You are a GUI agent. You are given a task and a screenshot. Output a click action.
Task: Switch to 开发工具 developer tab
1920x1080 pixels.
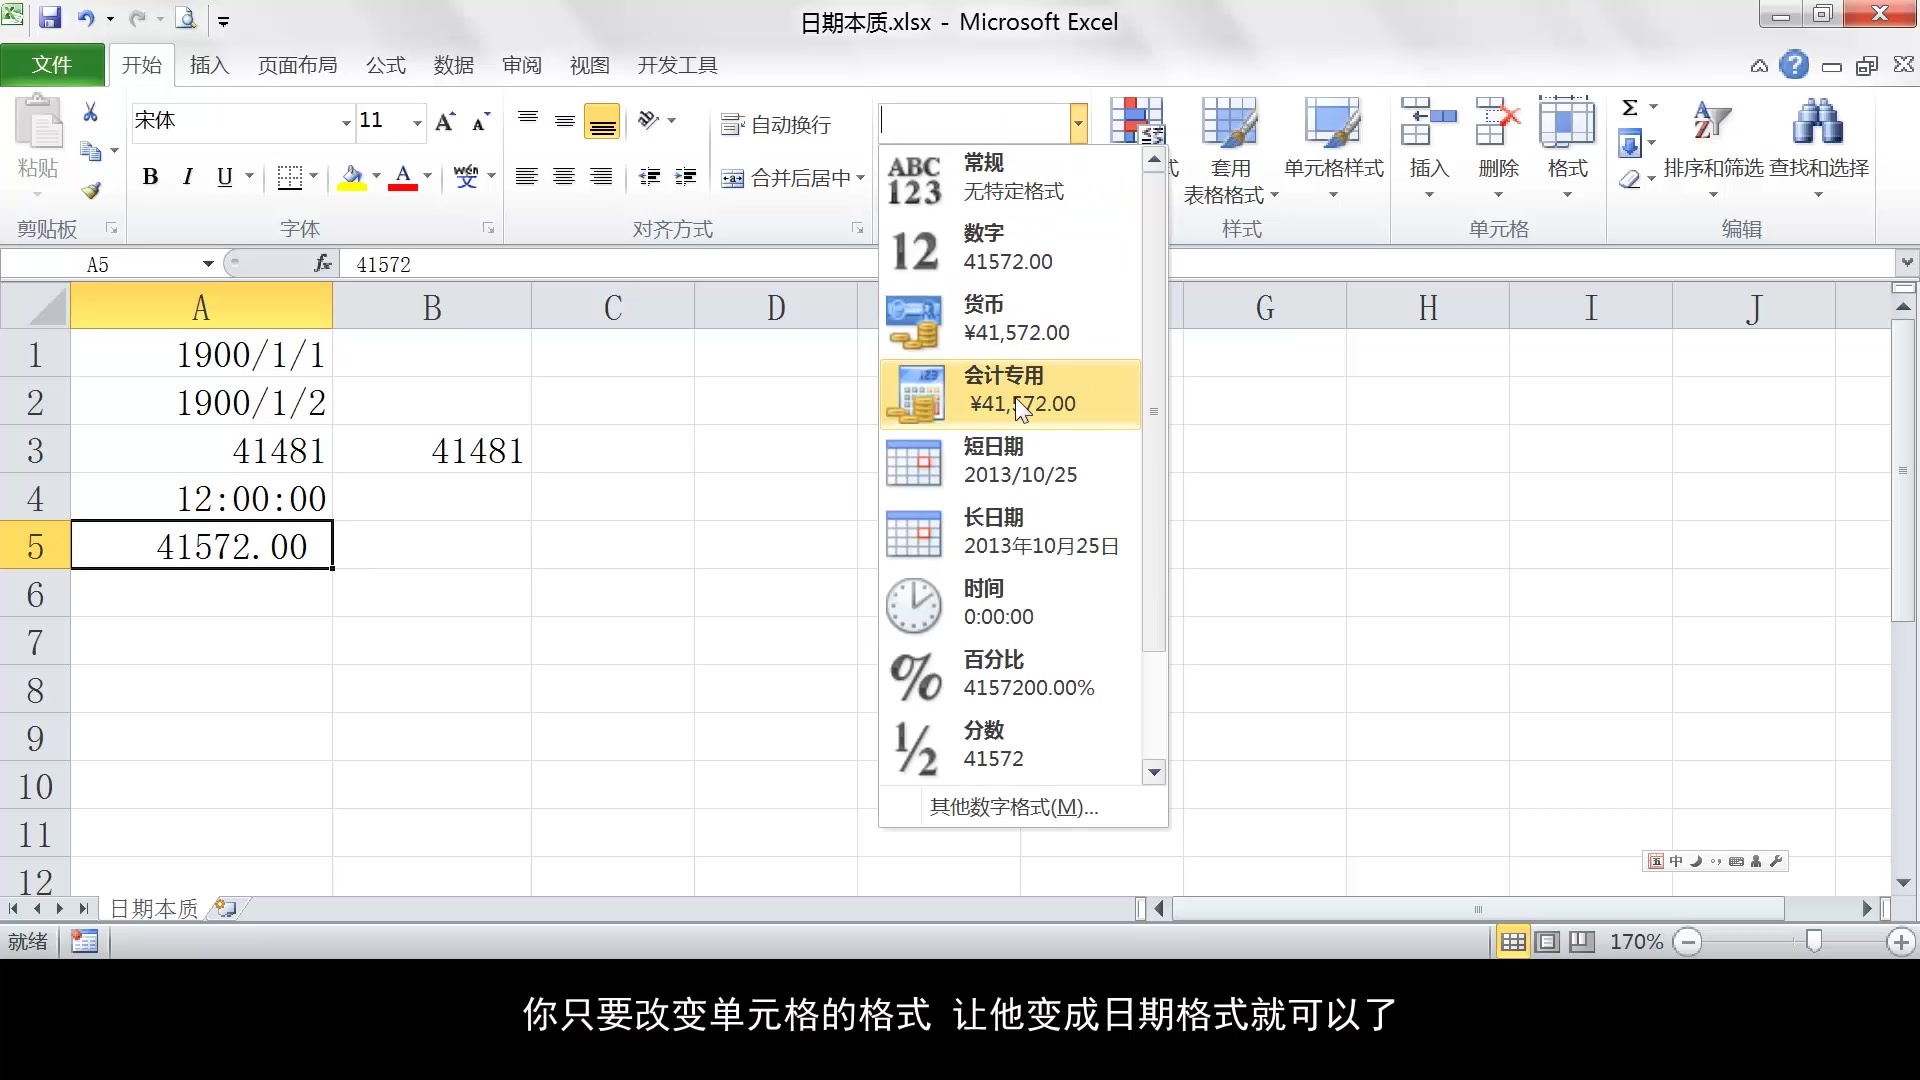(x=678, y=65)
